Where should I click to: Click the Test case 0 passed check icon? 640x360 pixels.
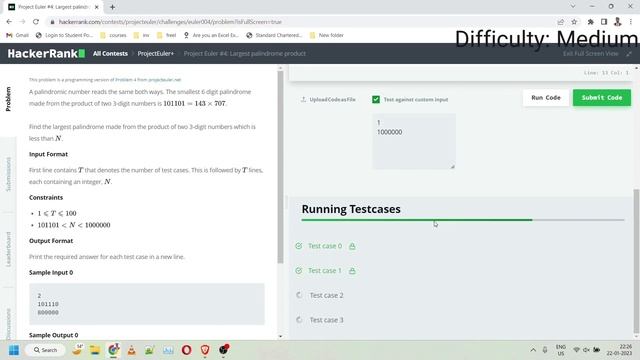click(x=299, y=246)
